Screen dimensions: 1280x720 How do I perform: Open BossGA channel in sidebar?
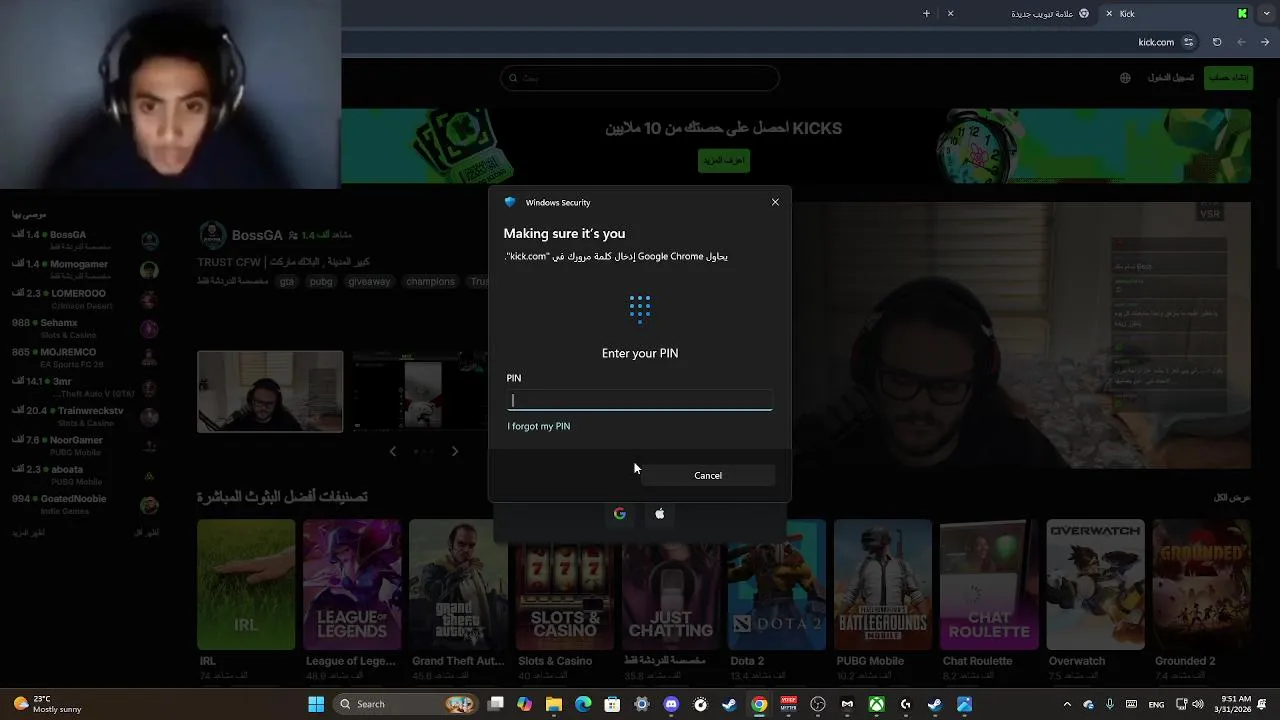point(85,240)
